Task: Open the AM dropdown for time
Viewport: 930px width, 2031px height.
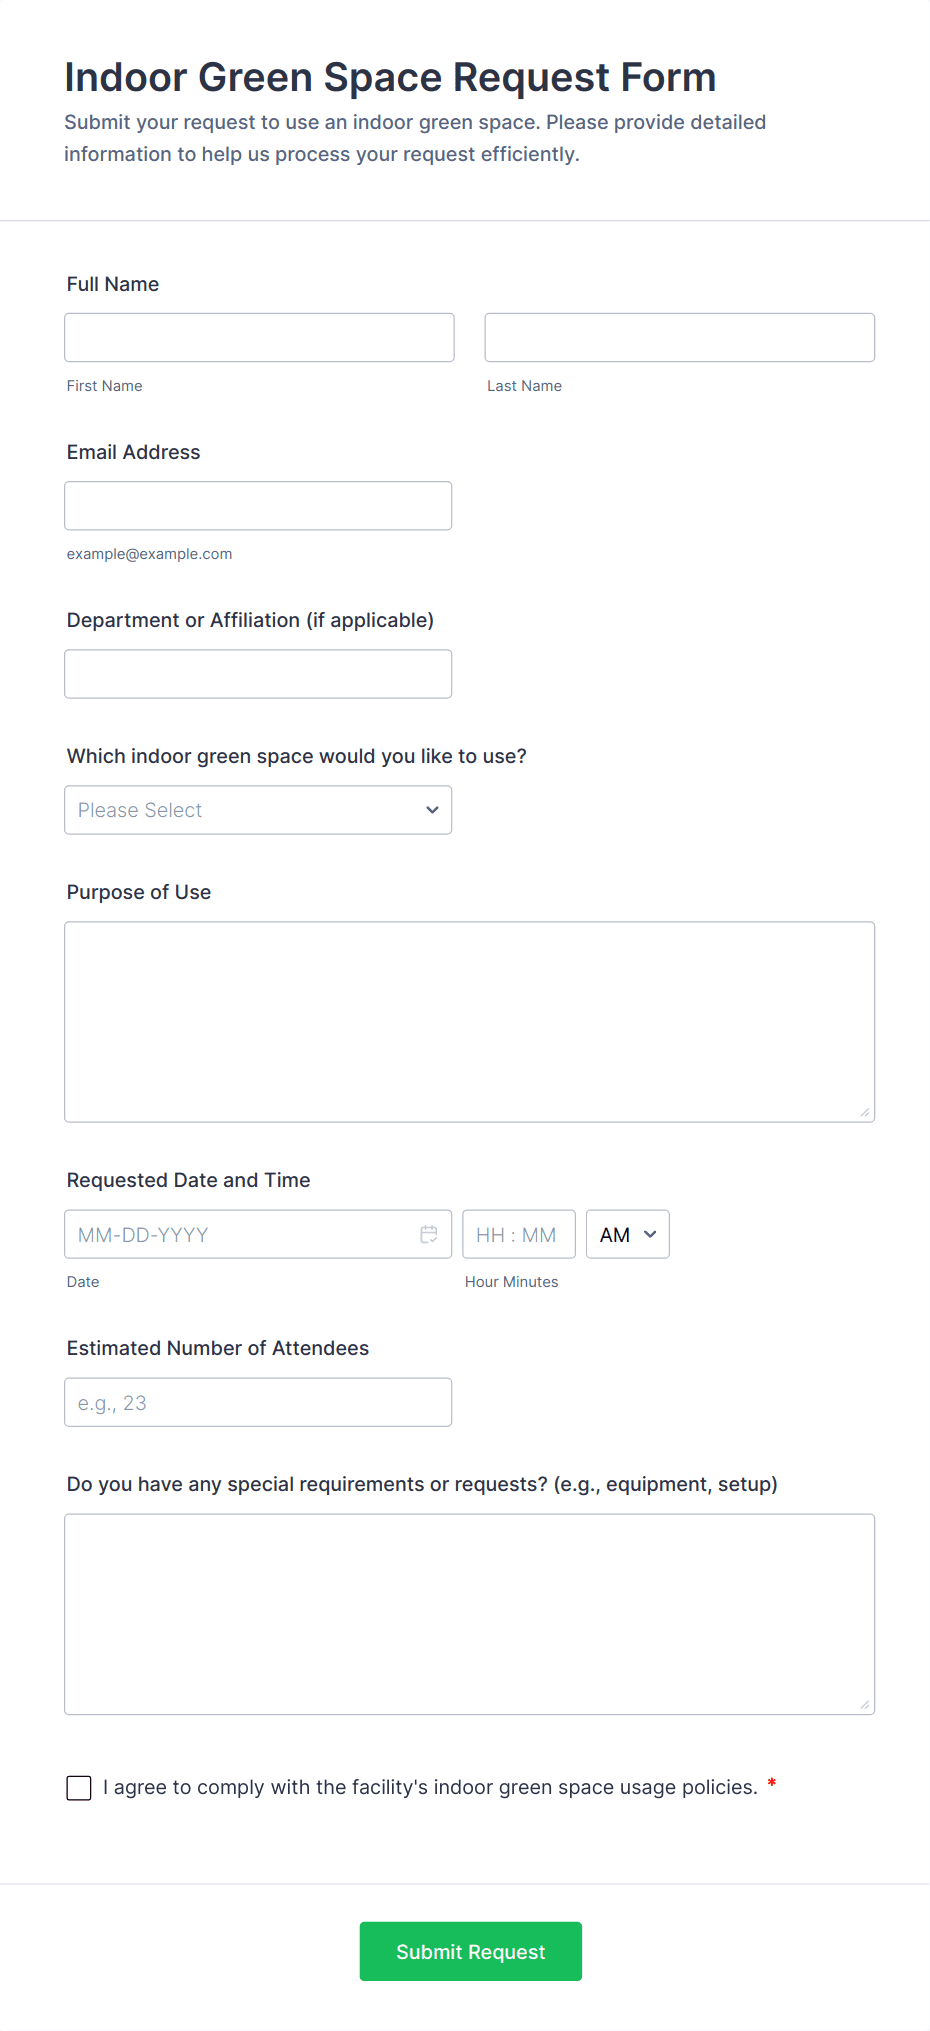Action: [x=626, y=1234]
